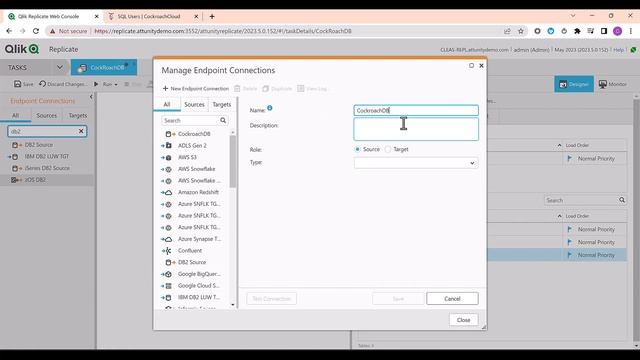Viewport: 640px width, 360px height.
Task: Switch to Targets tab in dialog
Action: (222, 104)
